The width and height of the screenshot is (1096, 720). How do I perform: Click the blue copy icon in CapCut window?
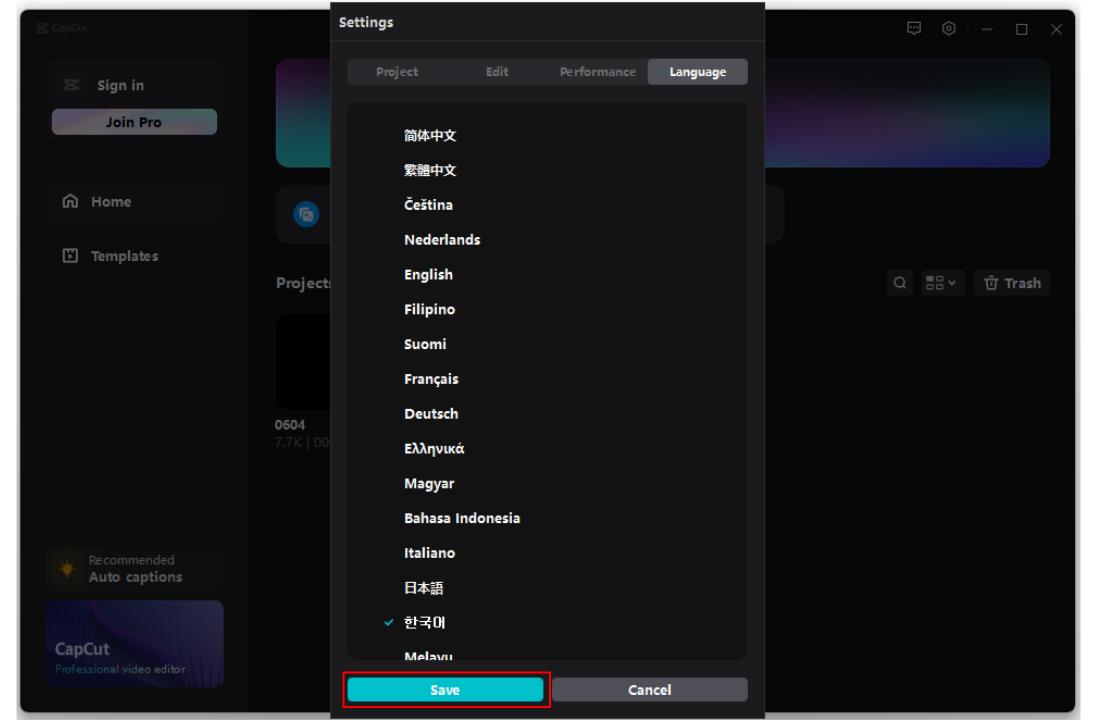point(306,214)
